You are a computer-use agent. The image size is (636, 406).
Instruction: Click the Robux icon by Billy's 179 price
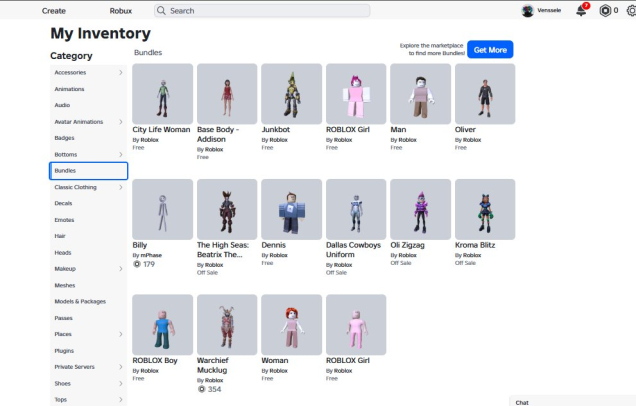pyautogui.click(x=137, y=264)
